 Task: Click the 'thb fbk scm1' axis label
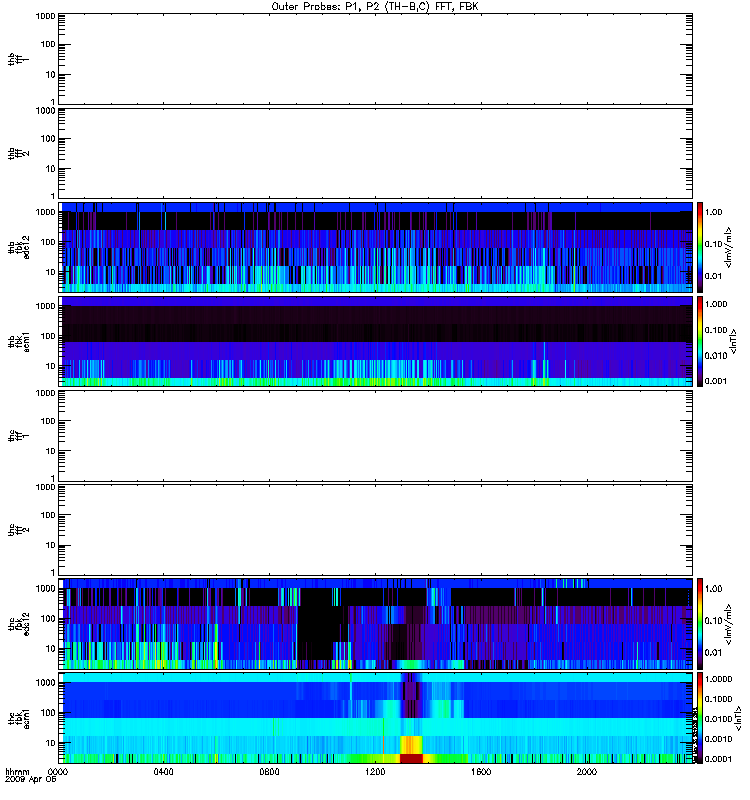pos(19,341)
